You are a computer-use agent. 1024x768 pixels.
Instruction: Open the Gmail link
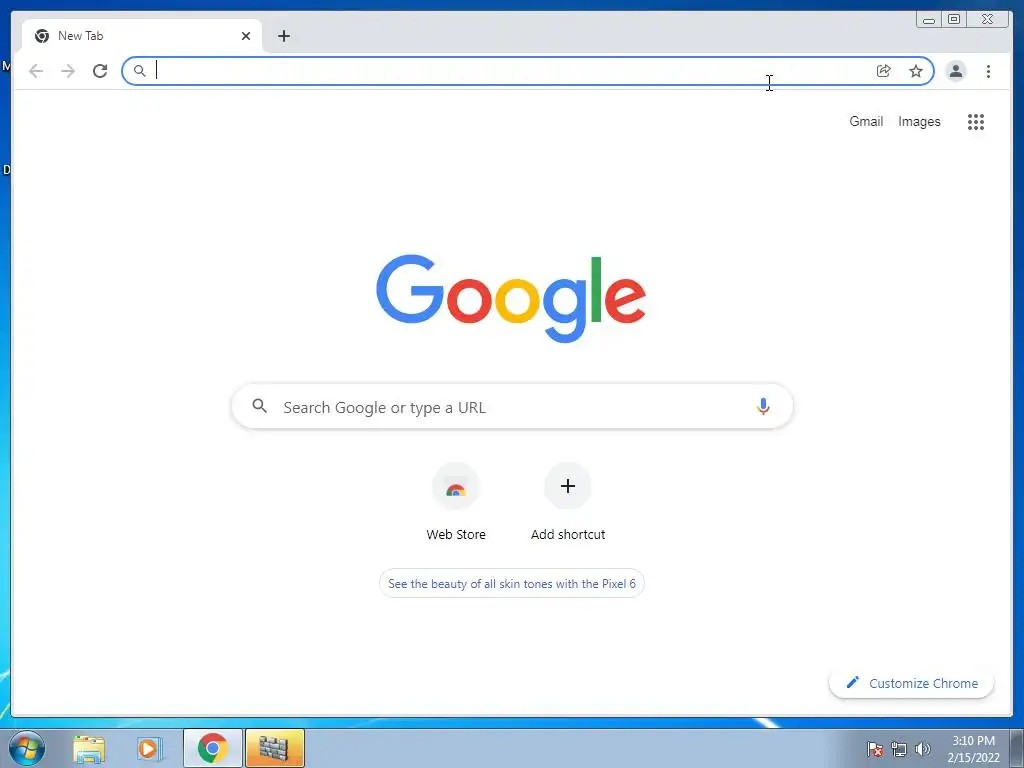pyautogui.click(x=866, y=121)
